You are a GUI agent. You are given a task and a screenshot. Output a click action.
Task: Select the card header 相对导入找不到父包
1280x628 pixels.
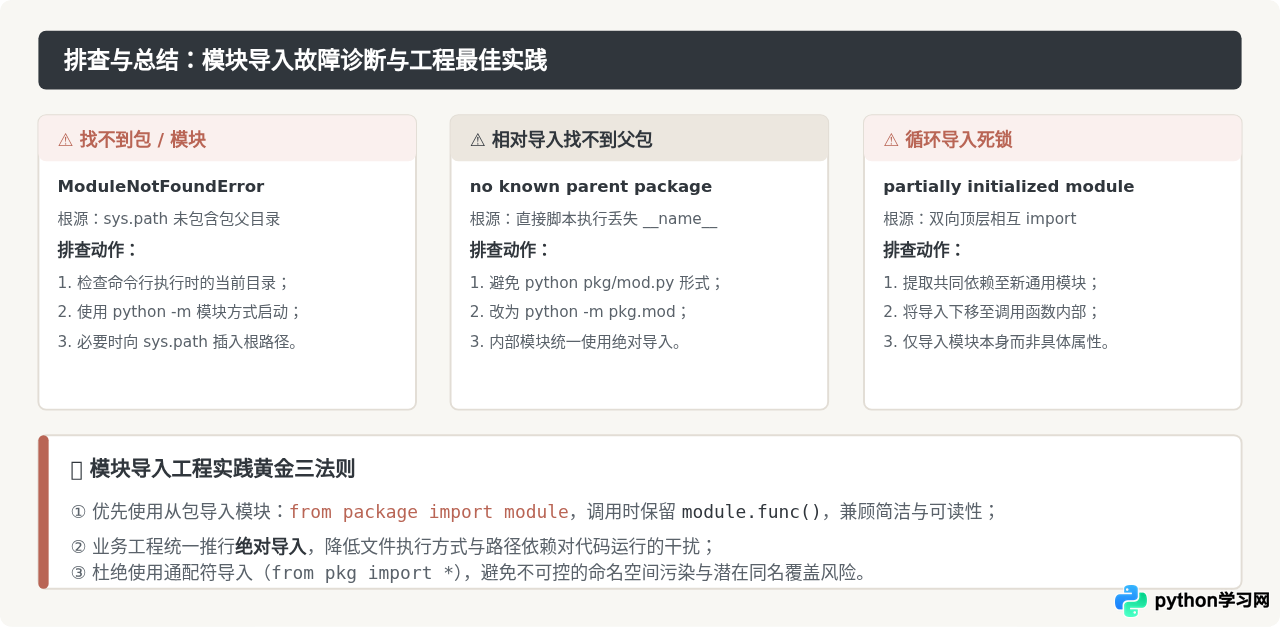639,138
